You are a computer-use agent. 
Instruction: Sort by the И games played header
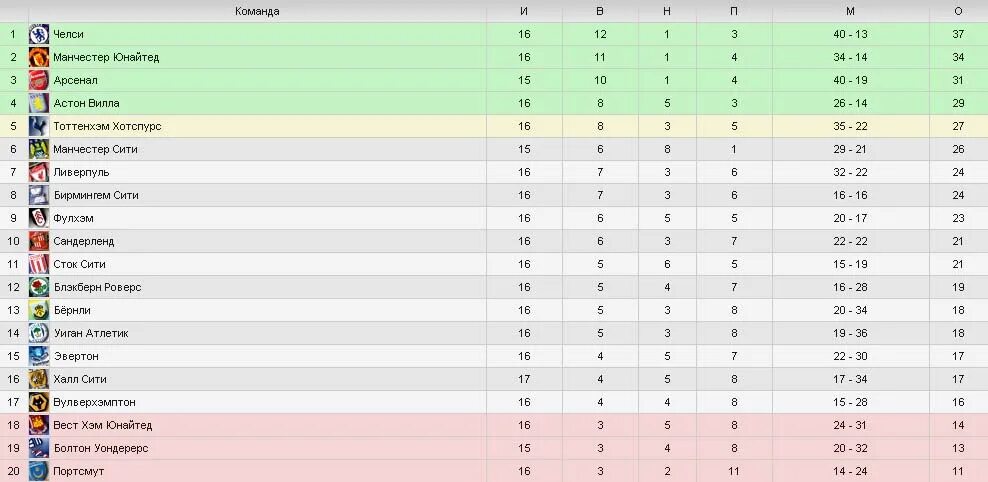click(524, 11)
